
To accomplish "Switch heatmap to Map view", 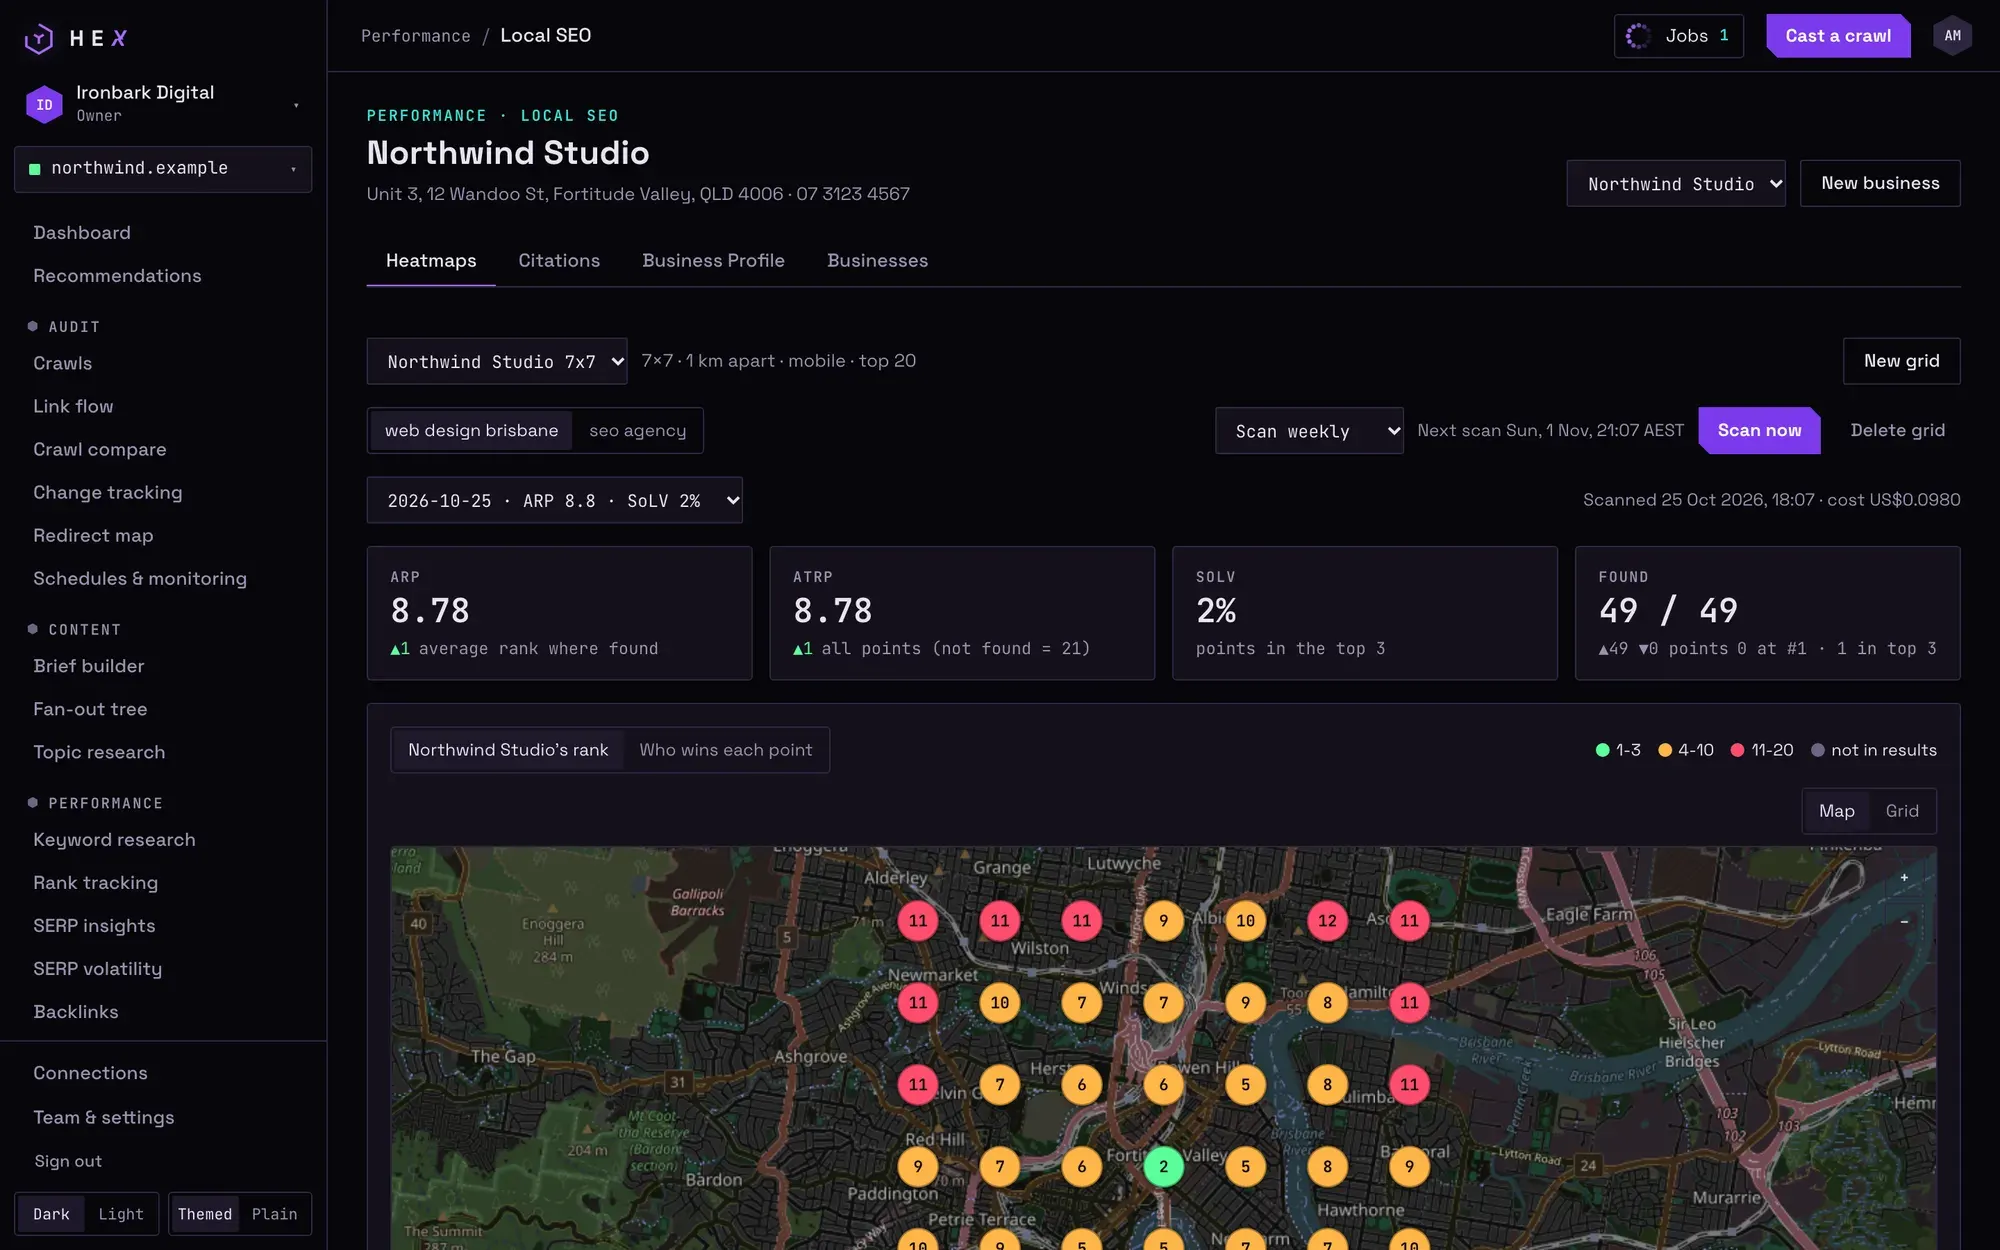I will [1837, 811].
